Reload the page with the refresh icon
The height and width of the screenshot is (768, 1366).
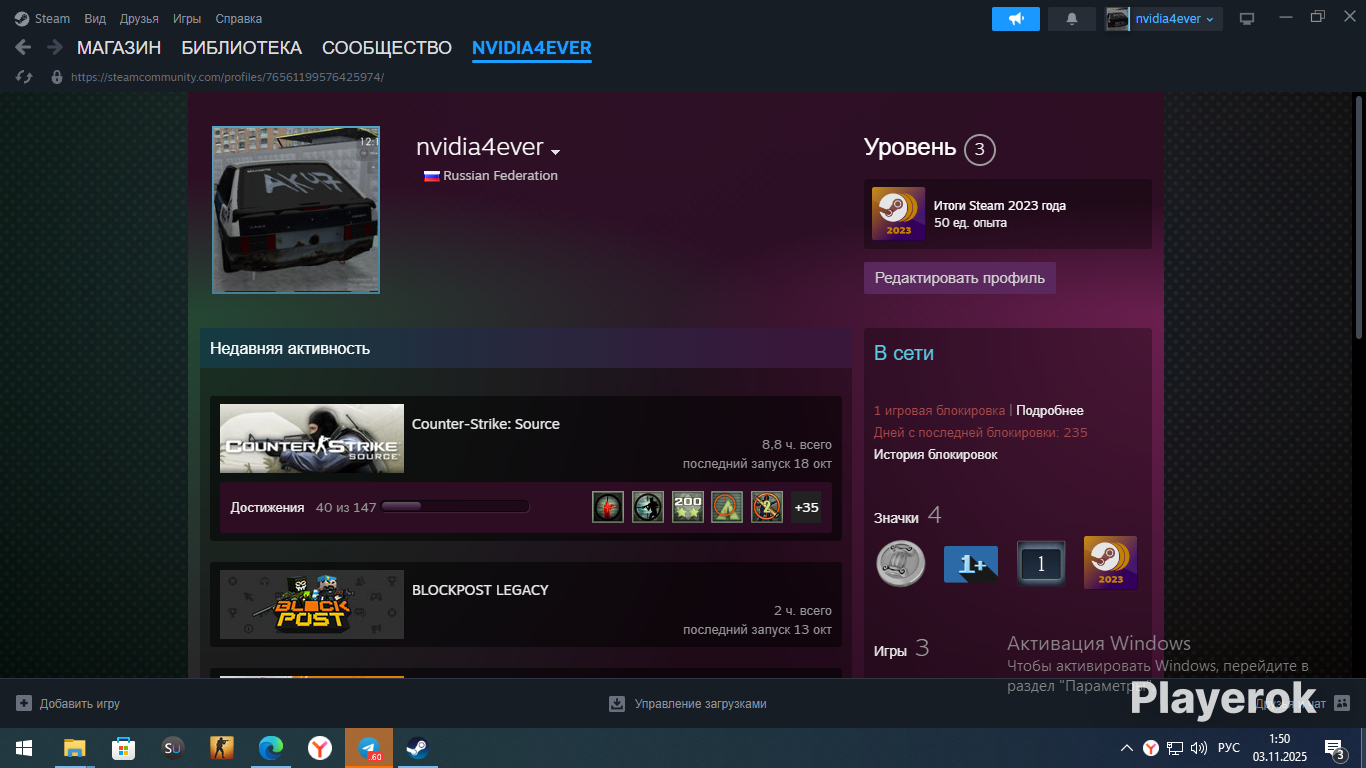25,77
